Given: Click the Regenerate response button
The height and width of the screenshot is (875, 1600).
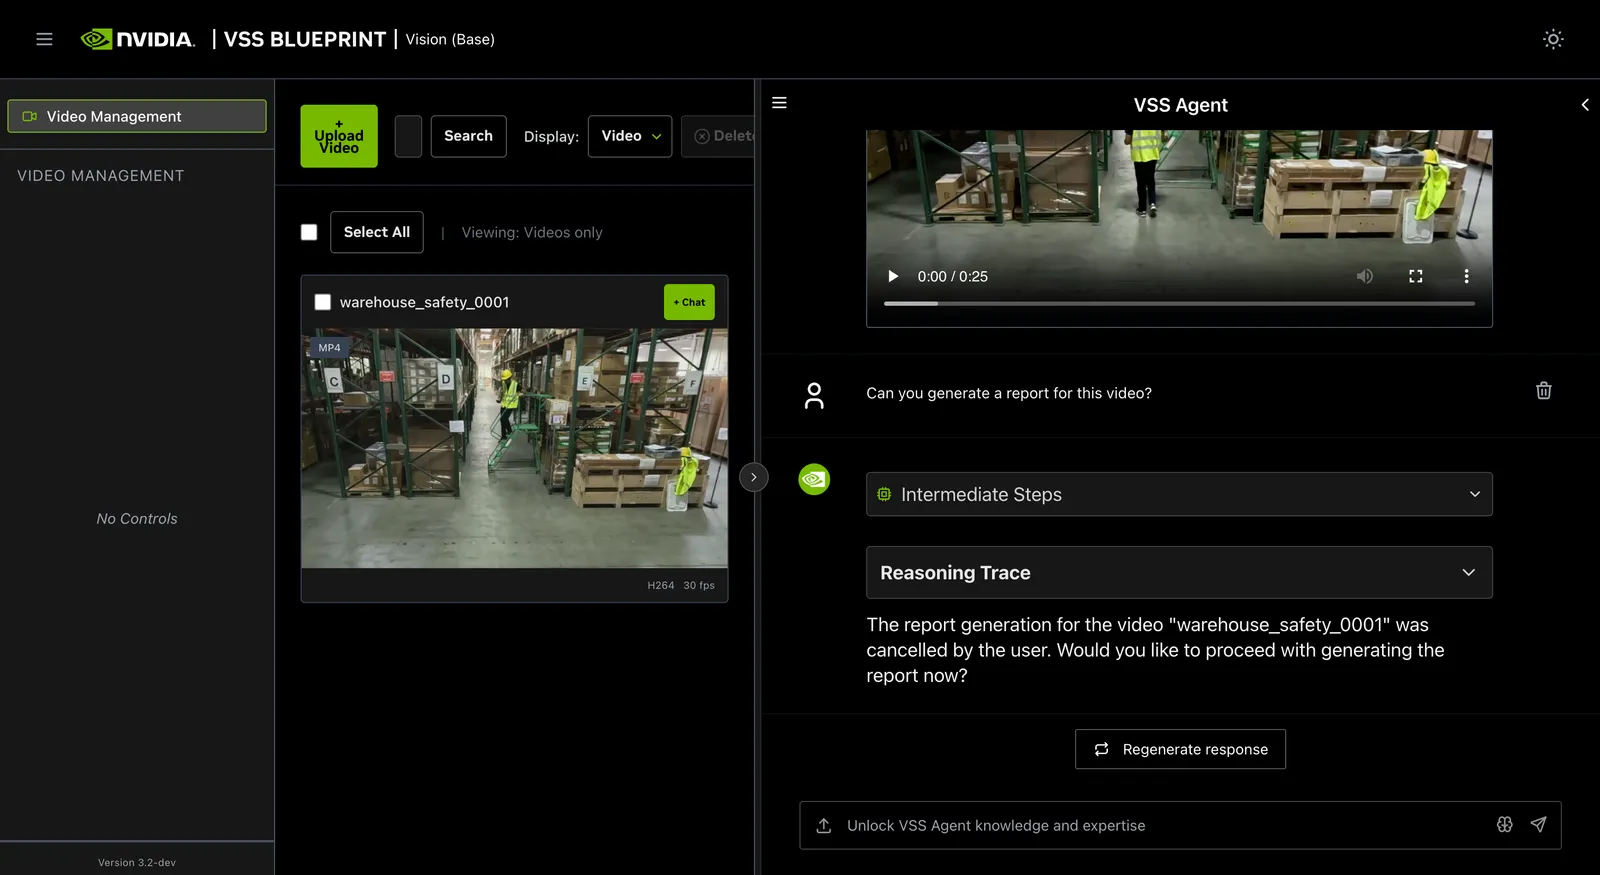Looking at the screenshot, I should 1180,749.
